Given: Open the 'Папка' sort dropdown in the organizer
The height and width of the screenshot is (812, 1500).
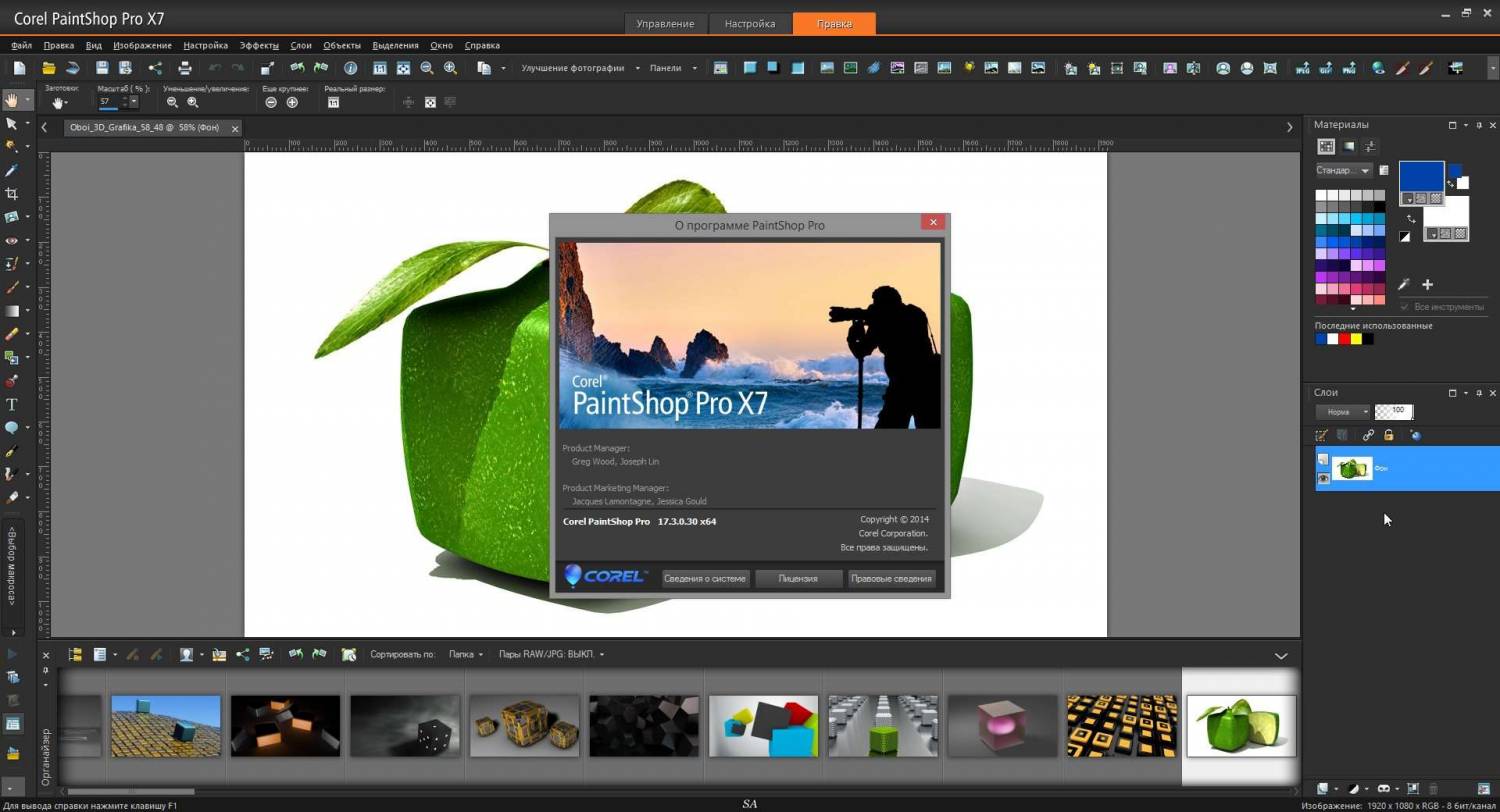Looking at the screenshot, I should coord(465,654).
